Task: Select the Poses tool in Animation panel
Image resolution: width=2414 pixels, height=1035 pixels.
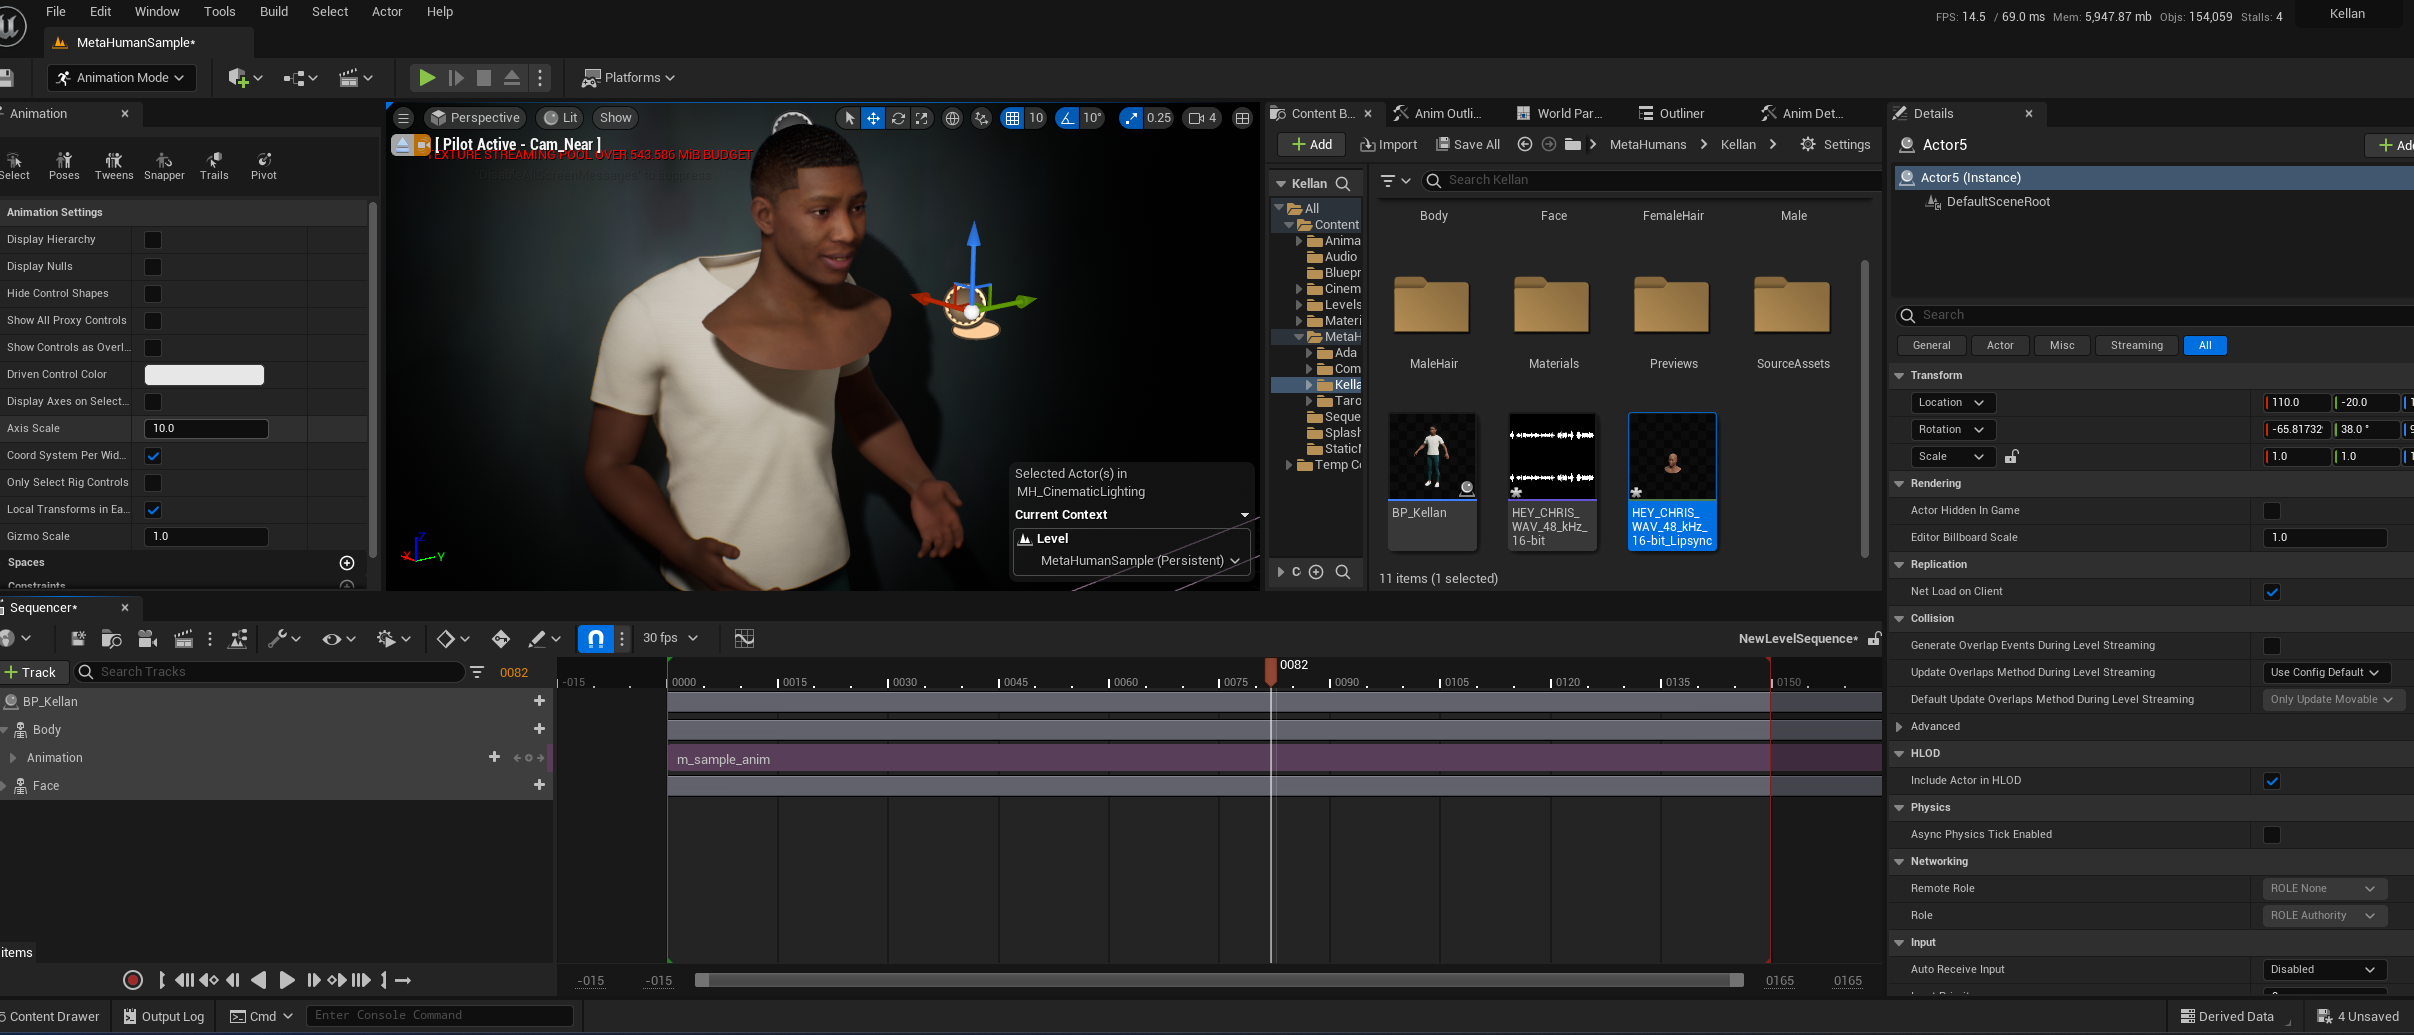Action: click(x=64, y=166)
